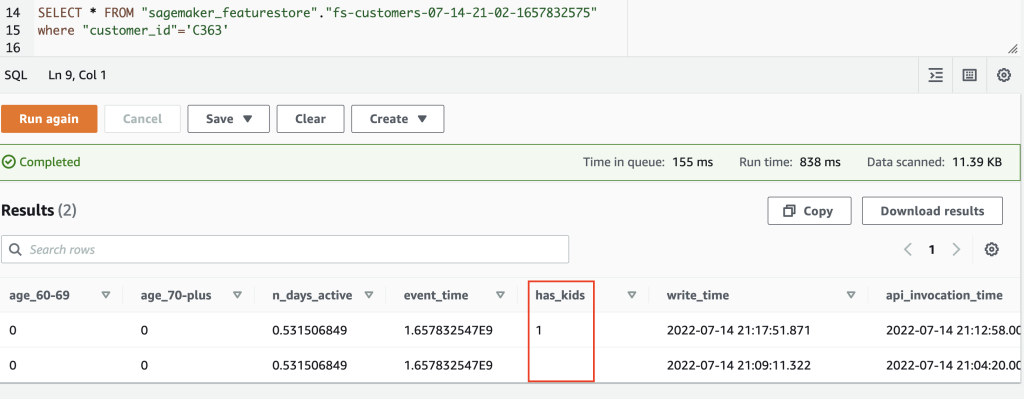This screenshot has width=1024, height=399.
Task: Click the Search rows field
Action: pyautogui.click(x=285, y=249)
